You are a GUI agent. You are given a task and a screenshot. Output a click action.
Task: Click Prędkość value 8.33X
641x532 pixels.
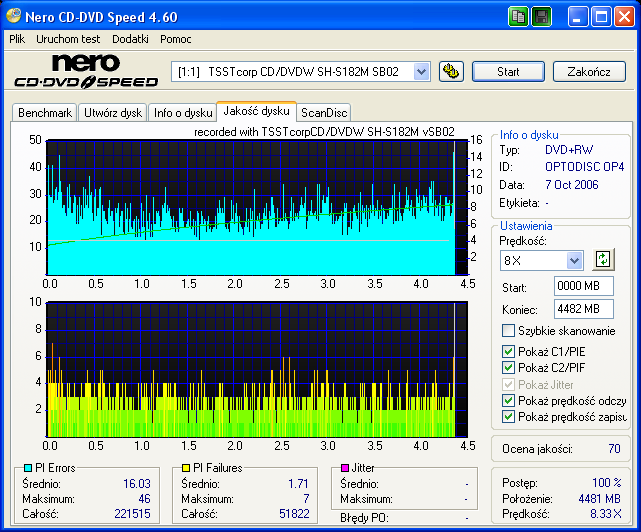pyautogui.click(x=605, y=514)
